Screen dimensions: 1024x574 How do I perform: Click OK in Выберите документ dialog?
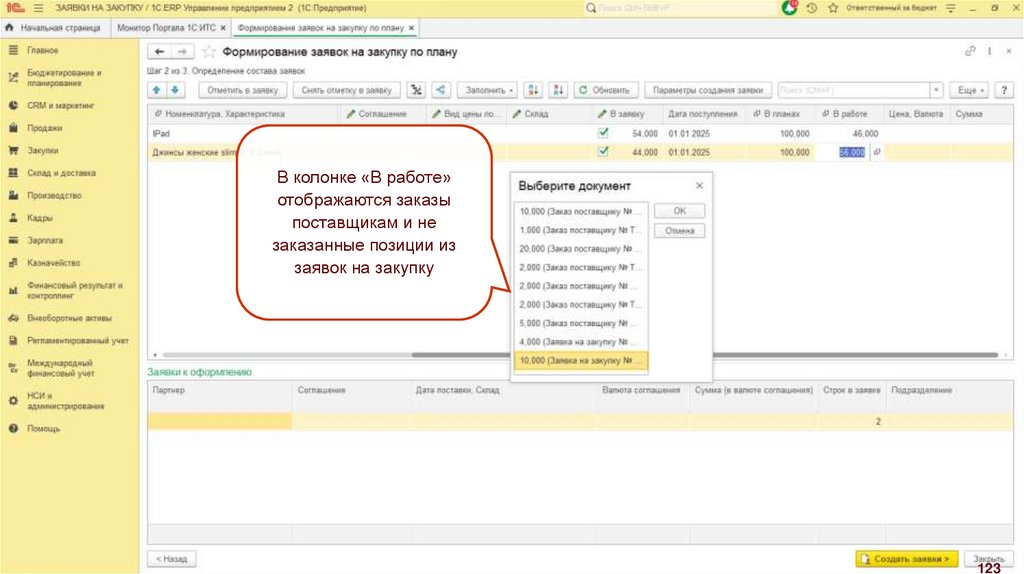pyautogui.click(x=679, y=211)
